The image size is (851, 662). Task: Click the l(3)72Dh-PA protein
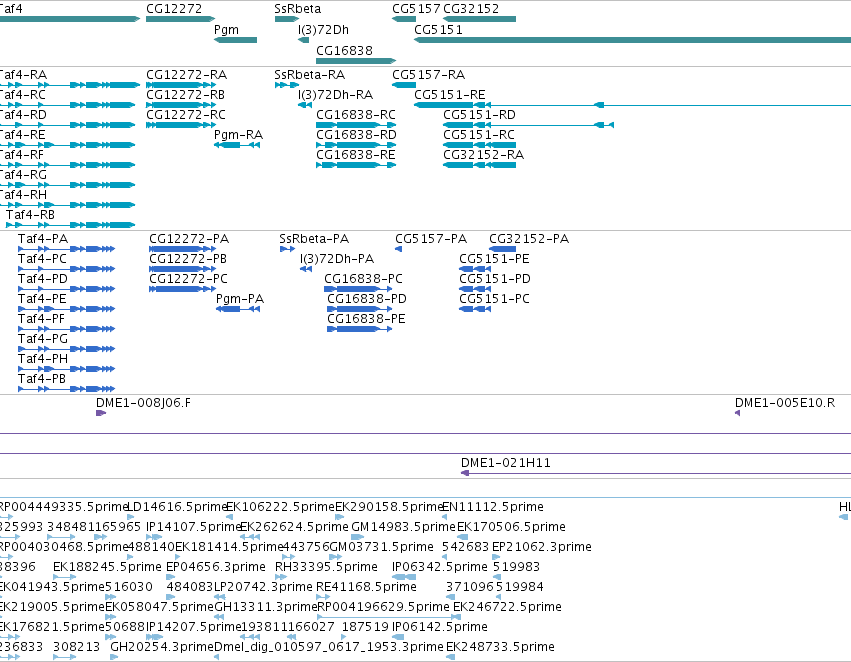[306, 269]
